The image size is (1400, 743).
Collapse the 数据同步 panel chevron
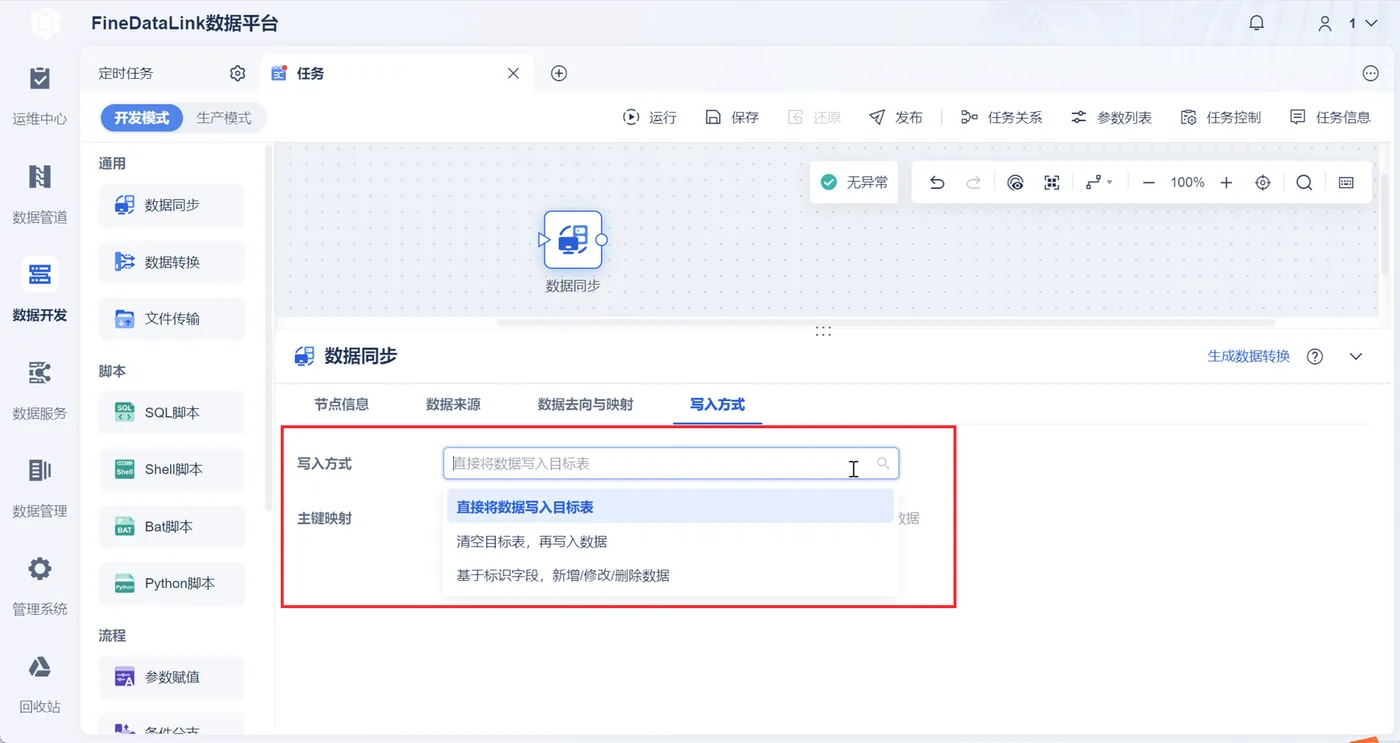1356,357
